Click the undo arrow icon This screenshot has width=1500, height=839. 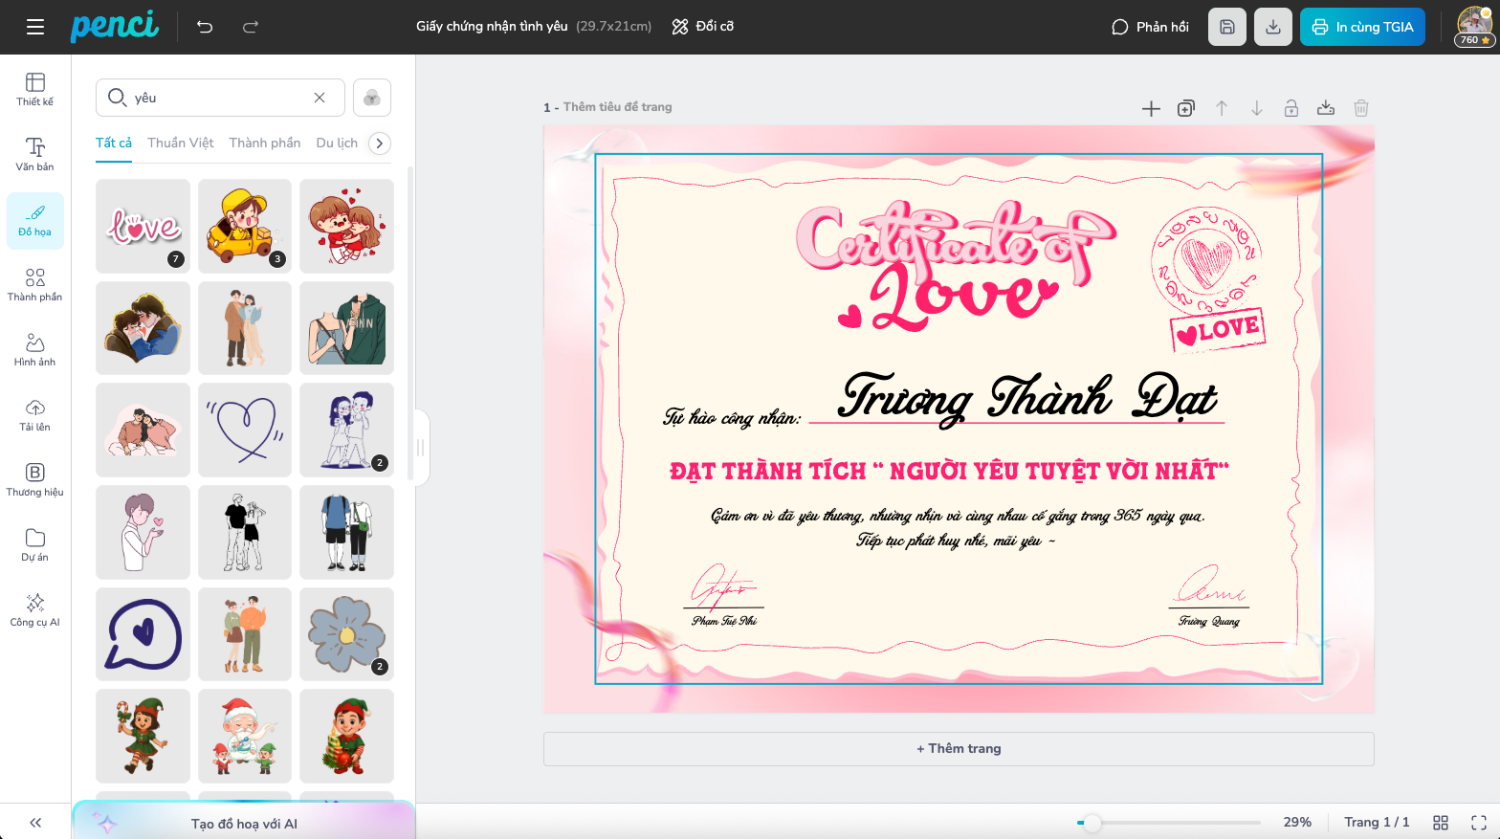tap(205, 27)
